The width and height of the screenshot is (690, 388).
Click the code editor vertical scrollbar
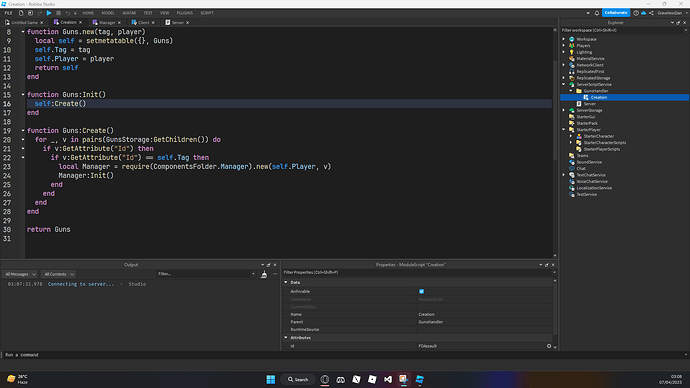point(554,110)
